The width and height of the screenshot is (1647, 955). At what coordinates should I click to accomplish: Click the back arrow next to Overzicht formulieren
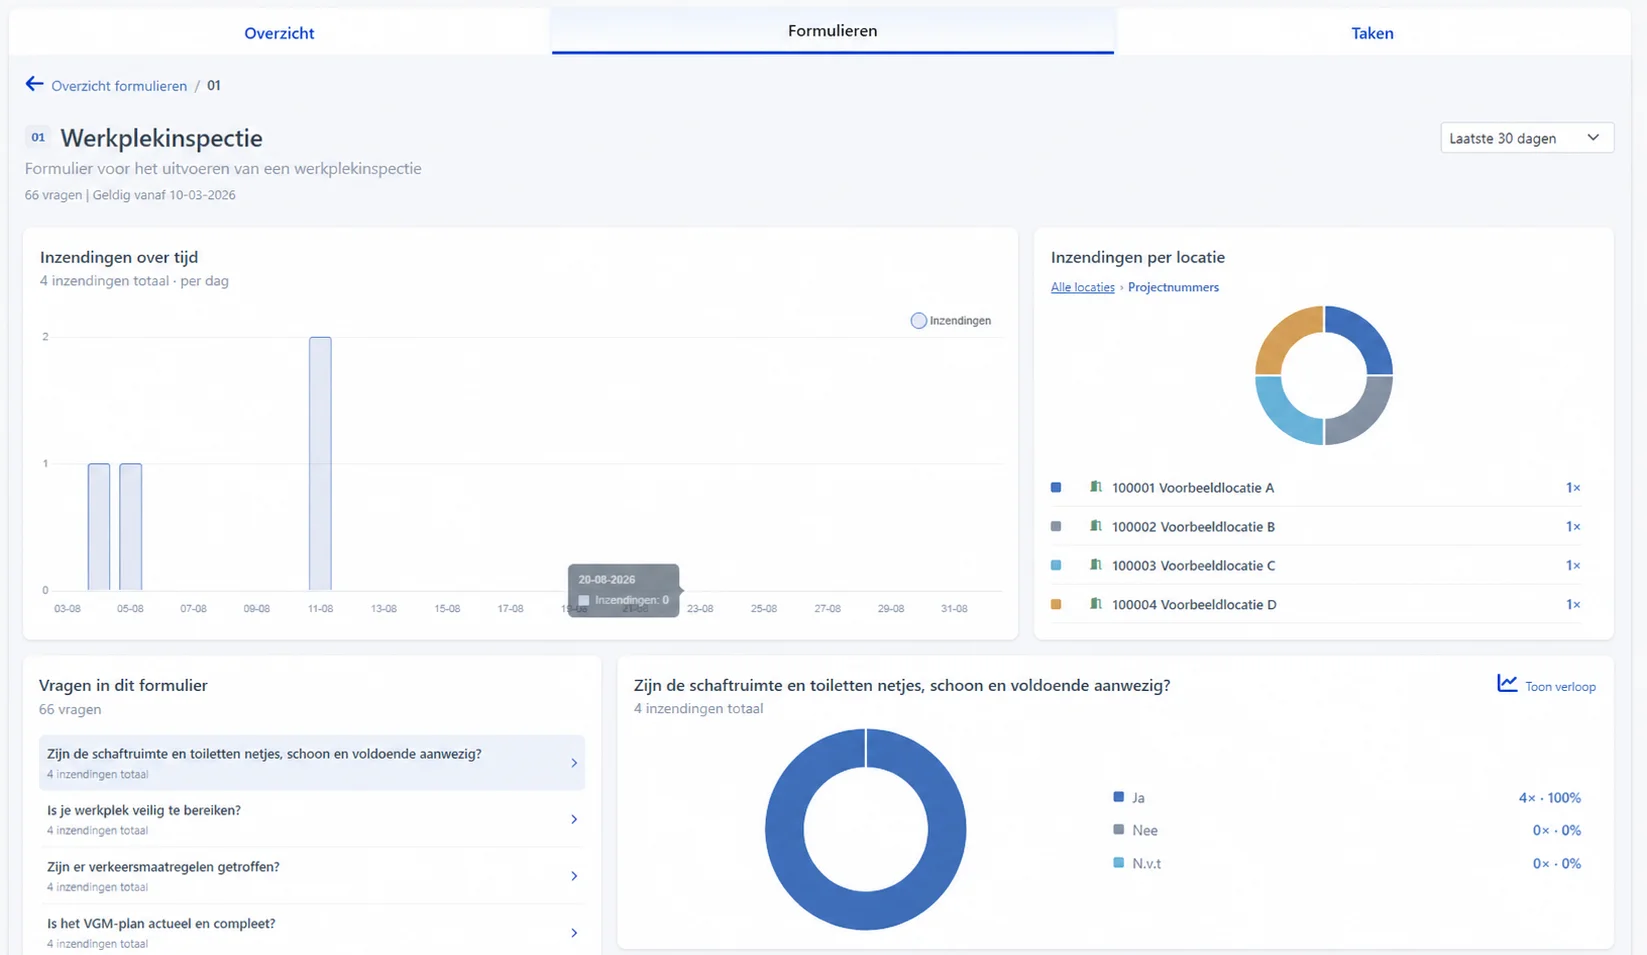(35, 84)
